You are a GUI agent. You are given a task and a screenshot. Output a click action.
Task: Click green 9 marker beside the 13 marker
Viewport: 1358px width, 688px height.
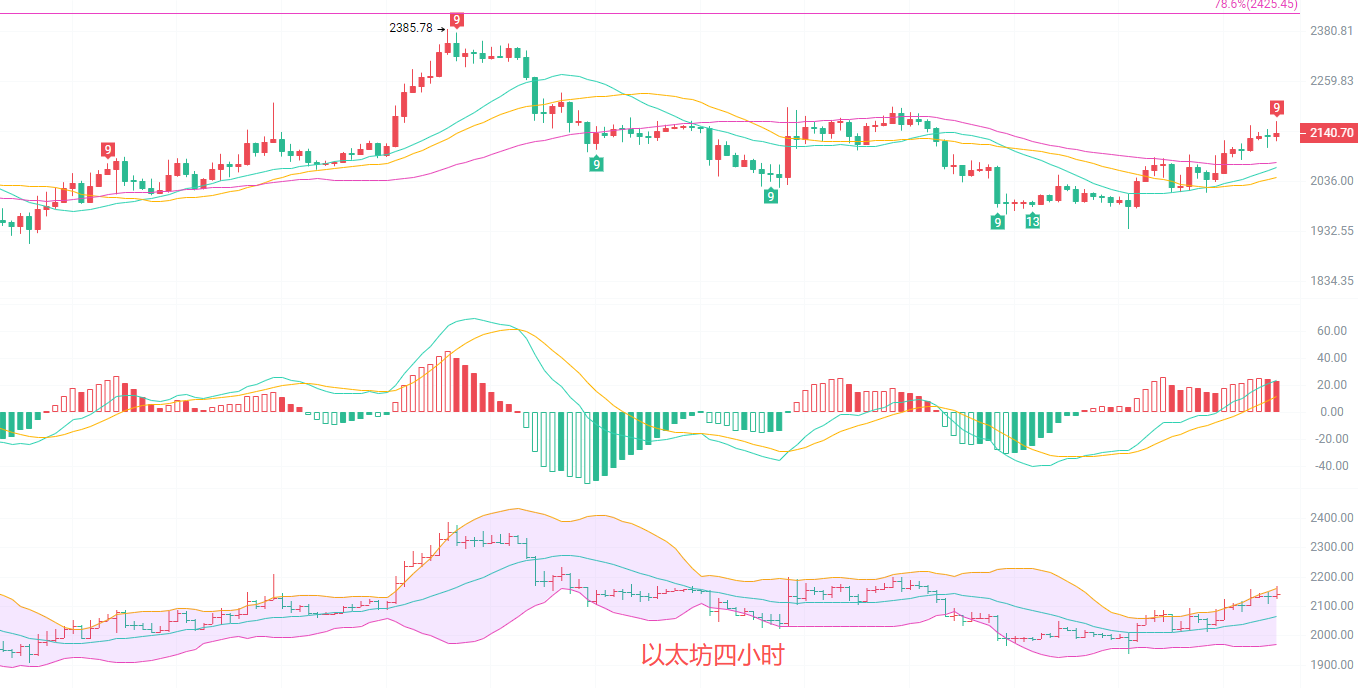pos(997,221)
